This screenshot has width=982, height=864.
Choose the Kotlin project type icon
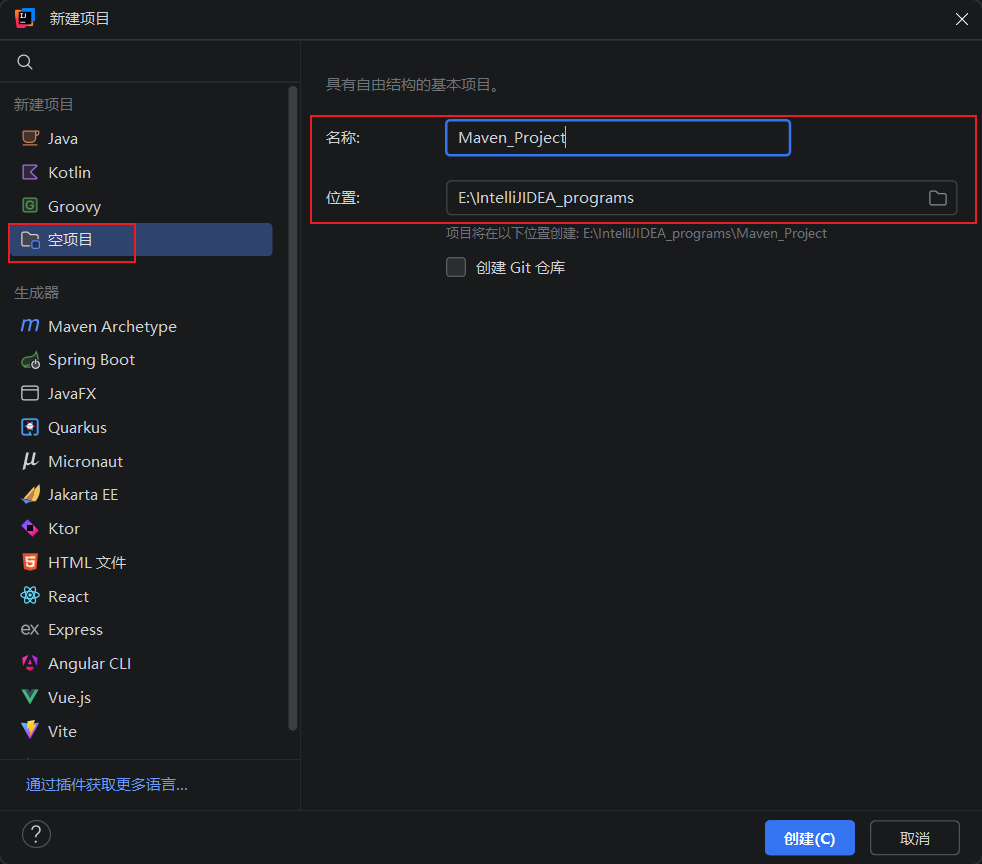point(30,172)
